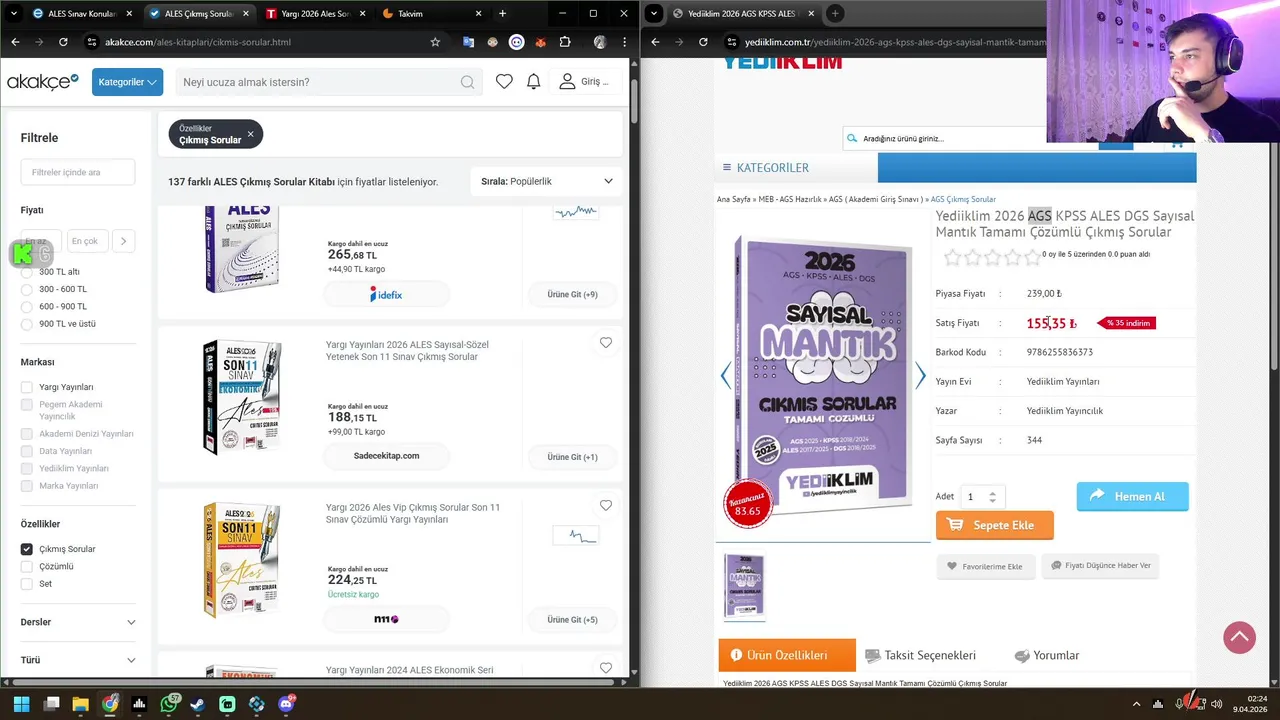
Task: Remove the Çıkmış Sorular filter chip
Action: (250, 134)
